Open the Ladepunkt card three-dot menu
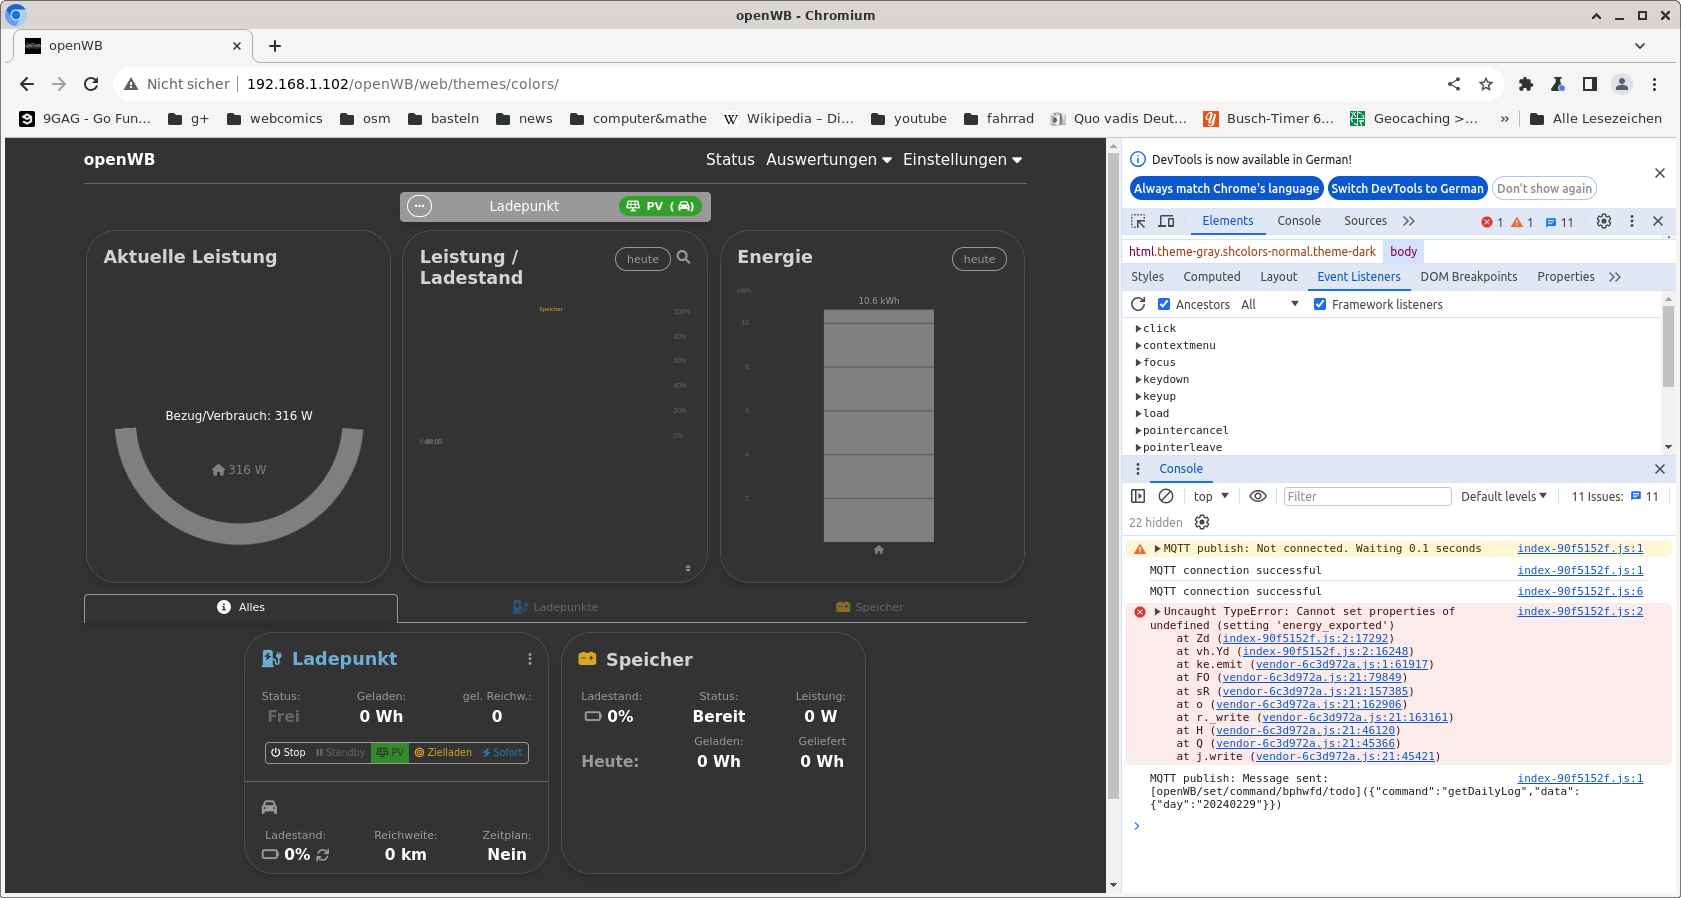Viewport: 1681px width, 898px height. (530, 659)
